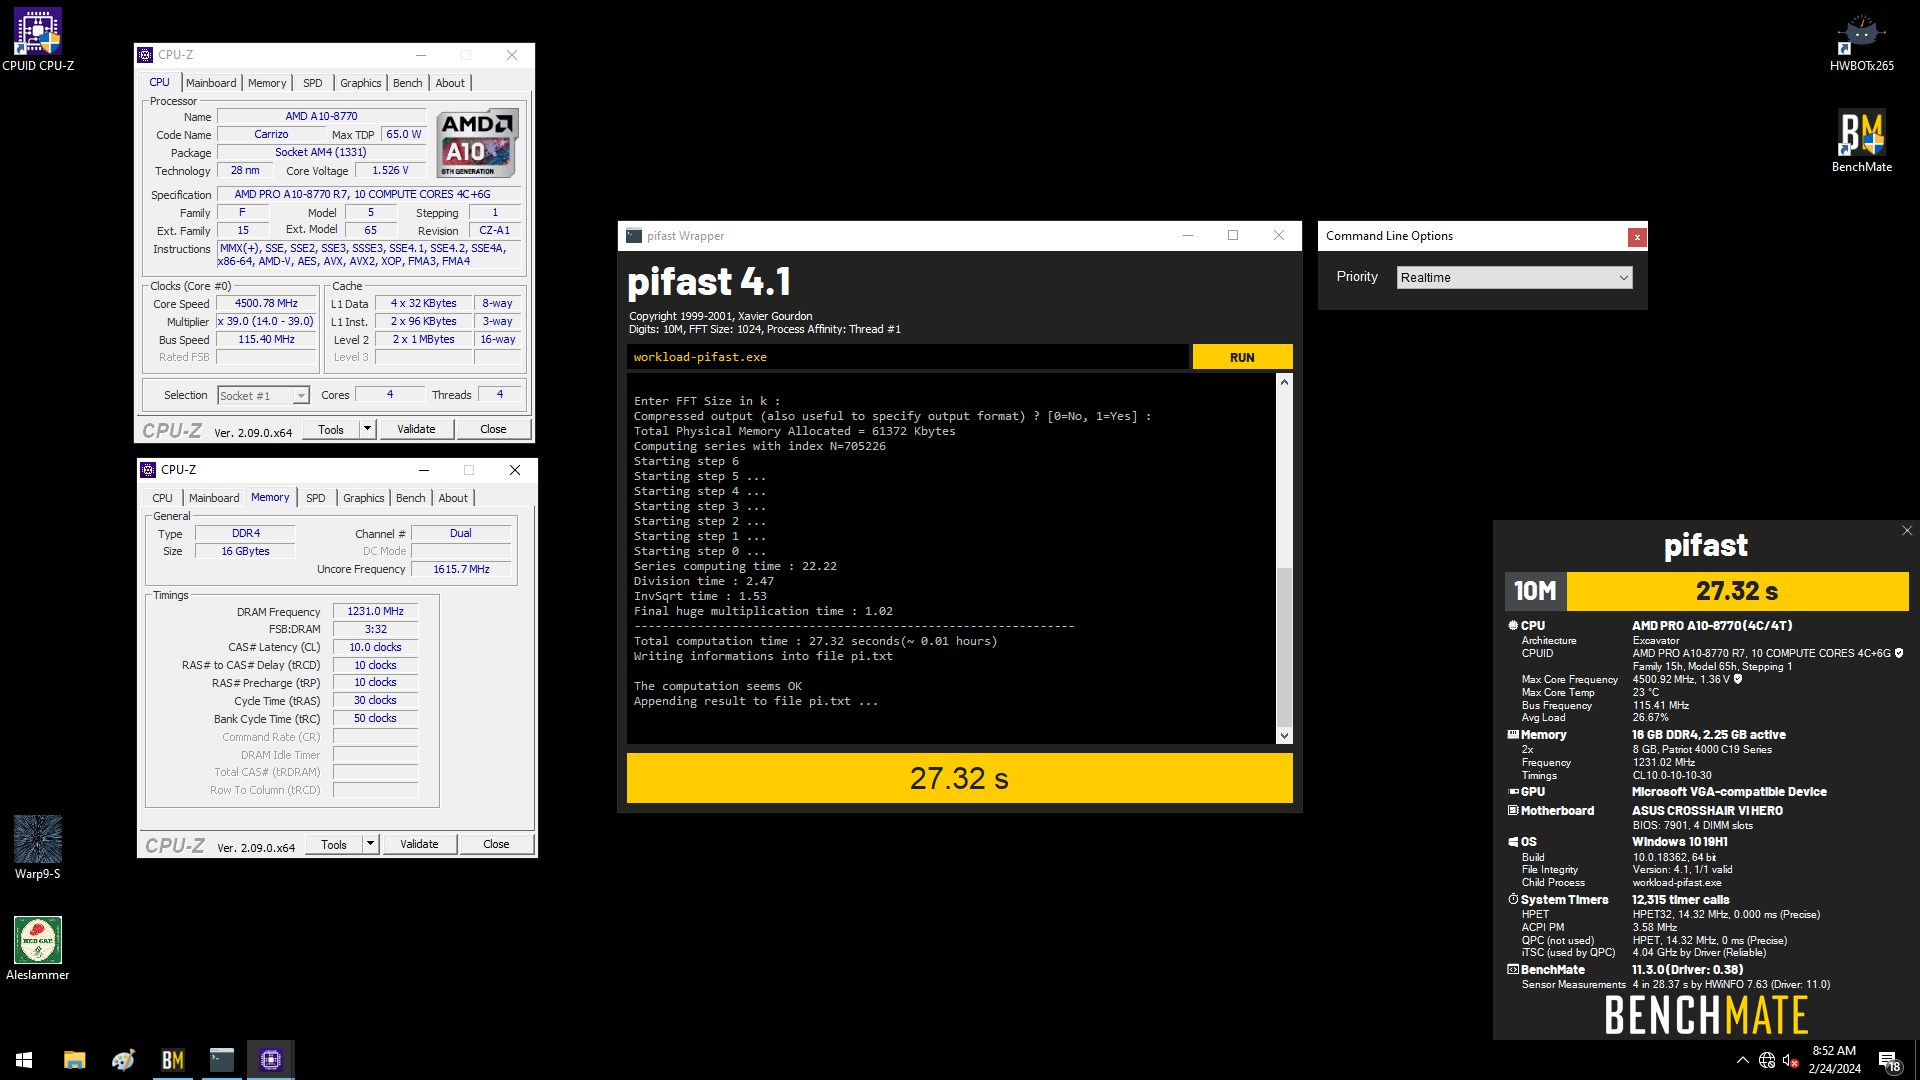This screenshot has width=1920, height=1080.
Task: Launch the BenchMate desktop shortcut
Action: (x=1861, y=141)
